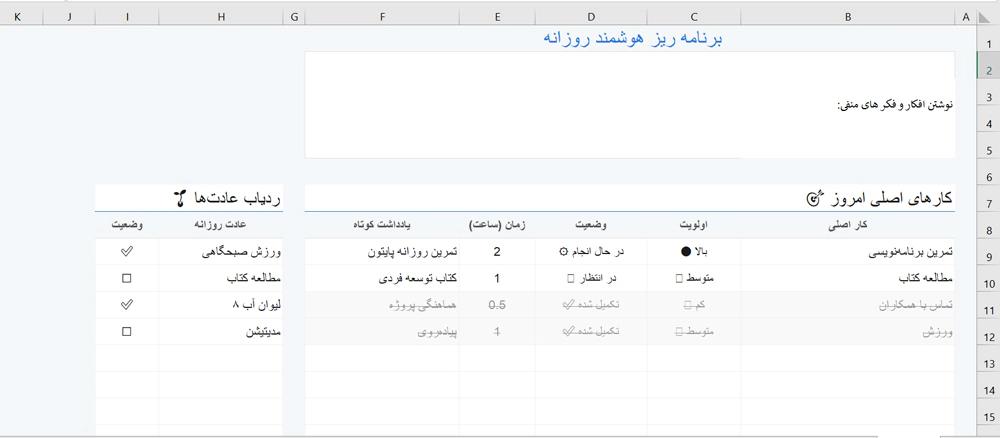
Task: Select the status cell در حال انجام
Action: tap(591, 252)
